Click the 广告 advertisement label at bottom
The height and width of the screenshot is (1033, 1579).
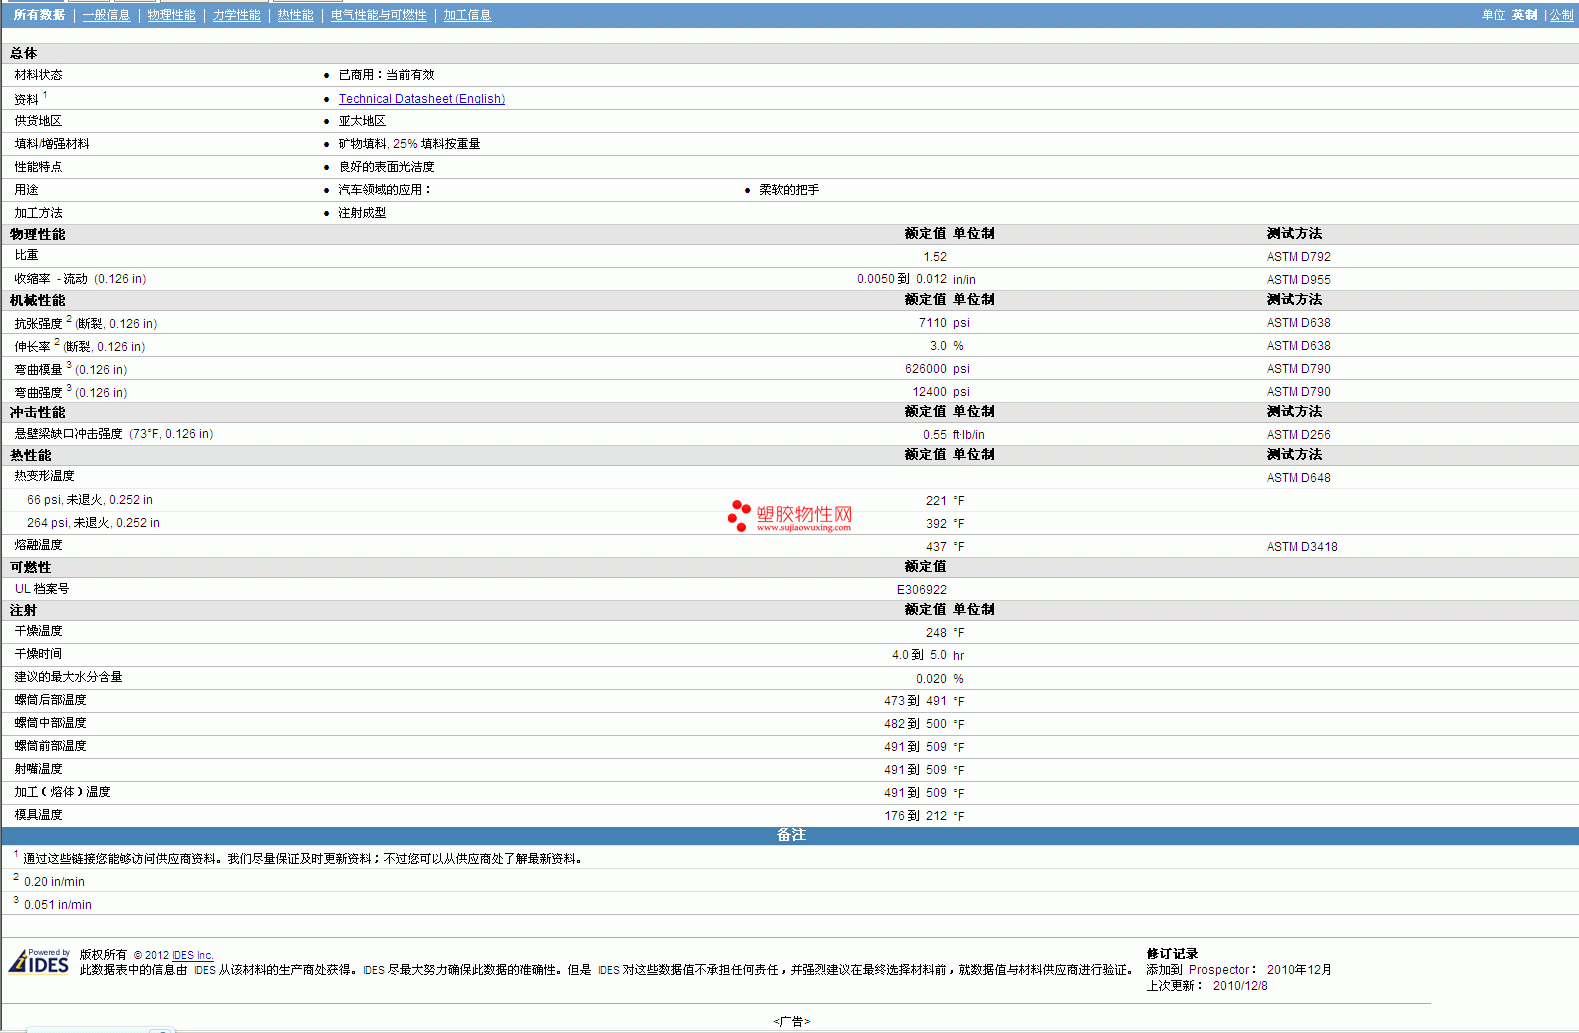coord(791,1021)
